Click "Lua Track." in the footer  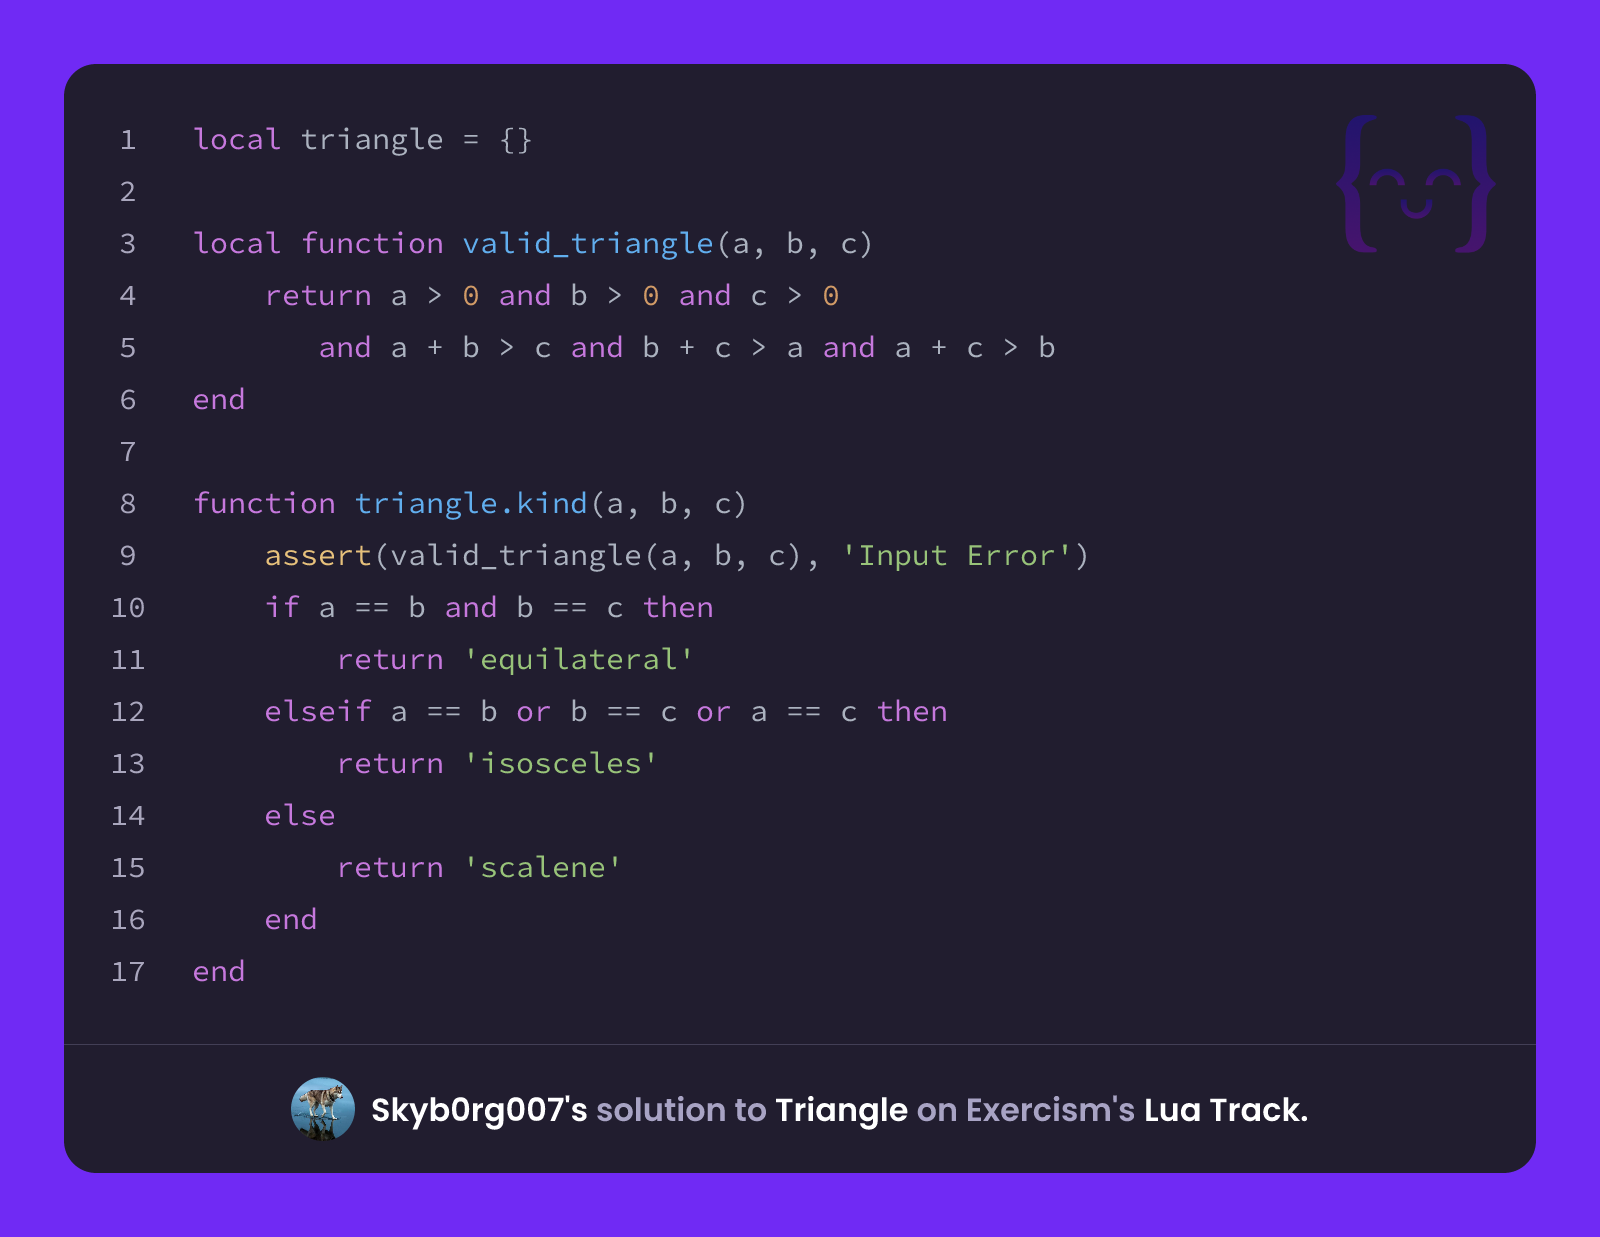tap(1226, 1110)
